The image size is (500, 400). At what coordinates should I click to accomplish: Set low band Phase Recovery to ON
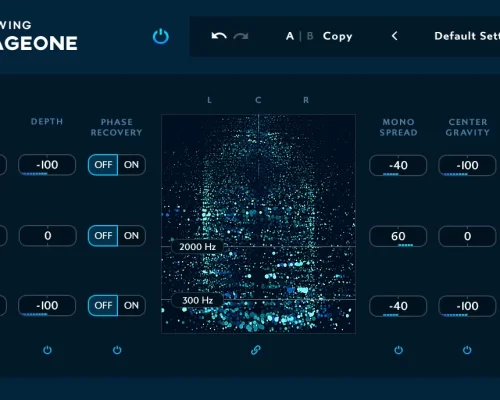coord(131,305)
